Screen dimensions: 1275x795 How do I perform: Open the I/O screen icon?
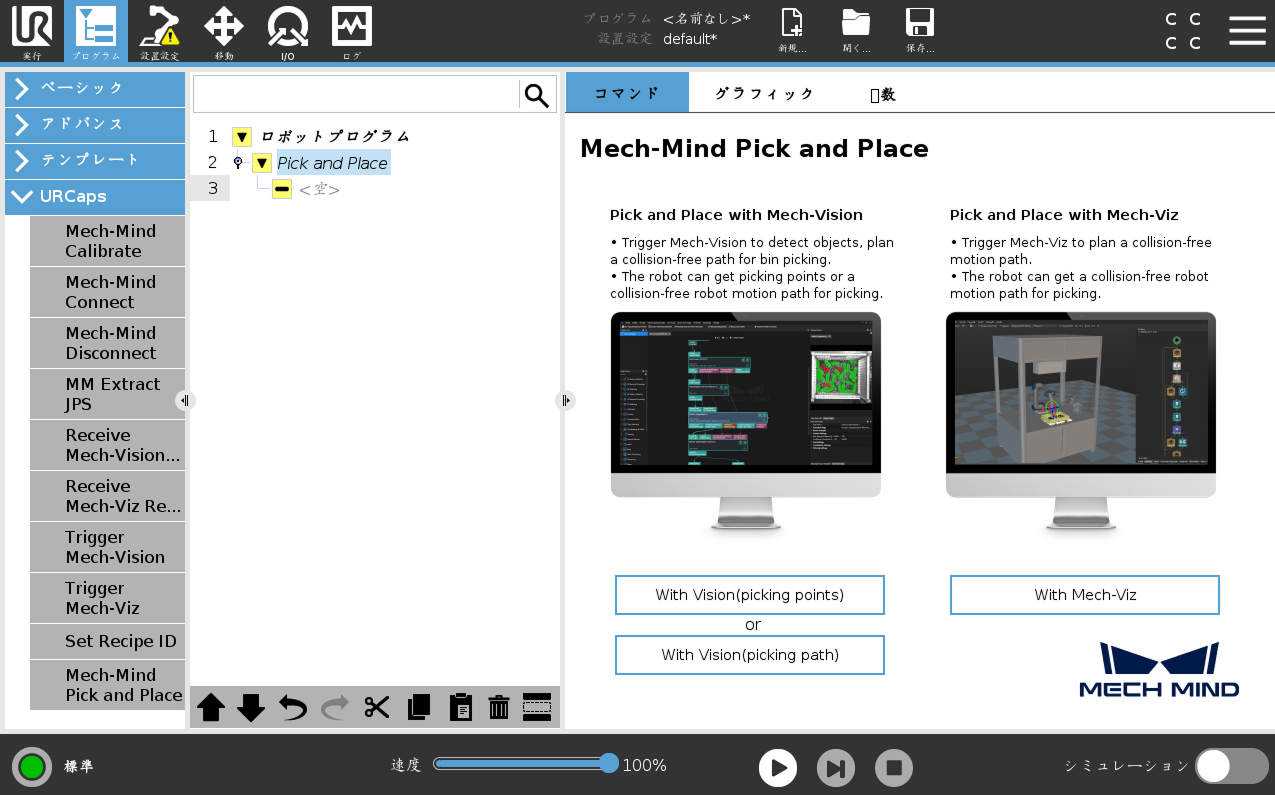pyautogui.click(x=288, y=32)
